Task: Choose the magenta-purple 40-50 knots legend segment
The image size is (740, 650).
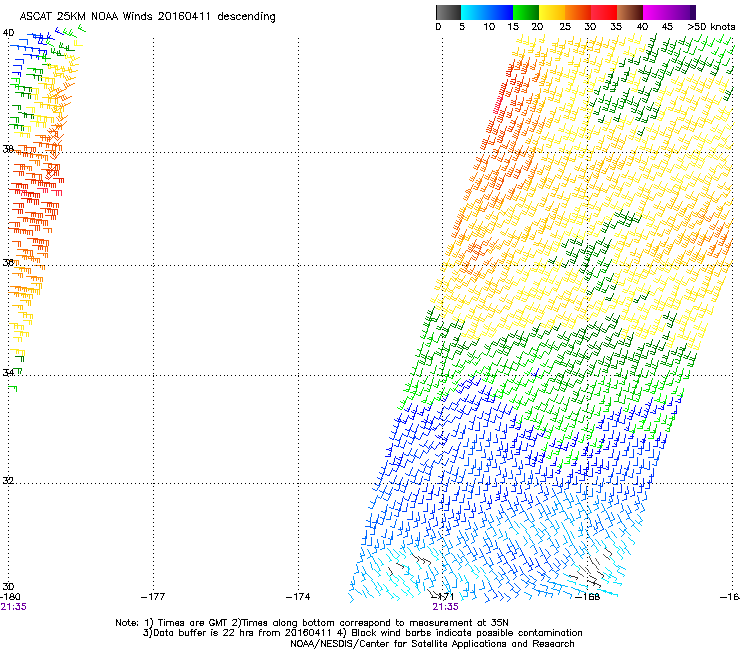Action: click(x=669, y=12)
